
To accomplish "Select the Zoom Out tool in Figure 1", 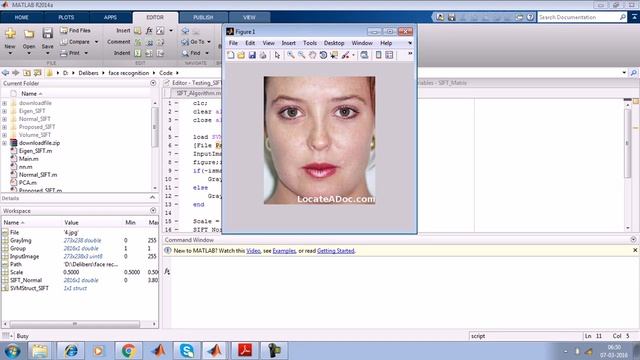I will click(302, 55).
